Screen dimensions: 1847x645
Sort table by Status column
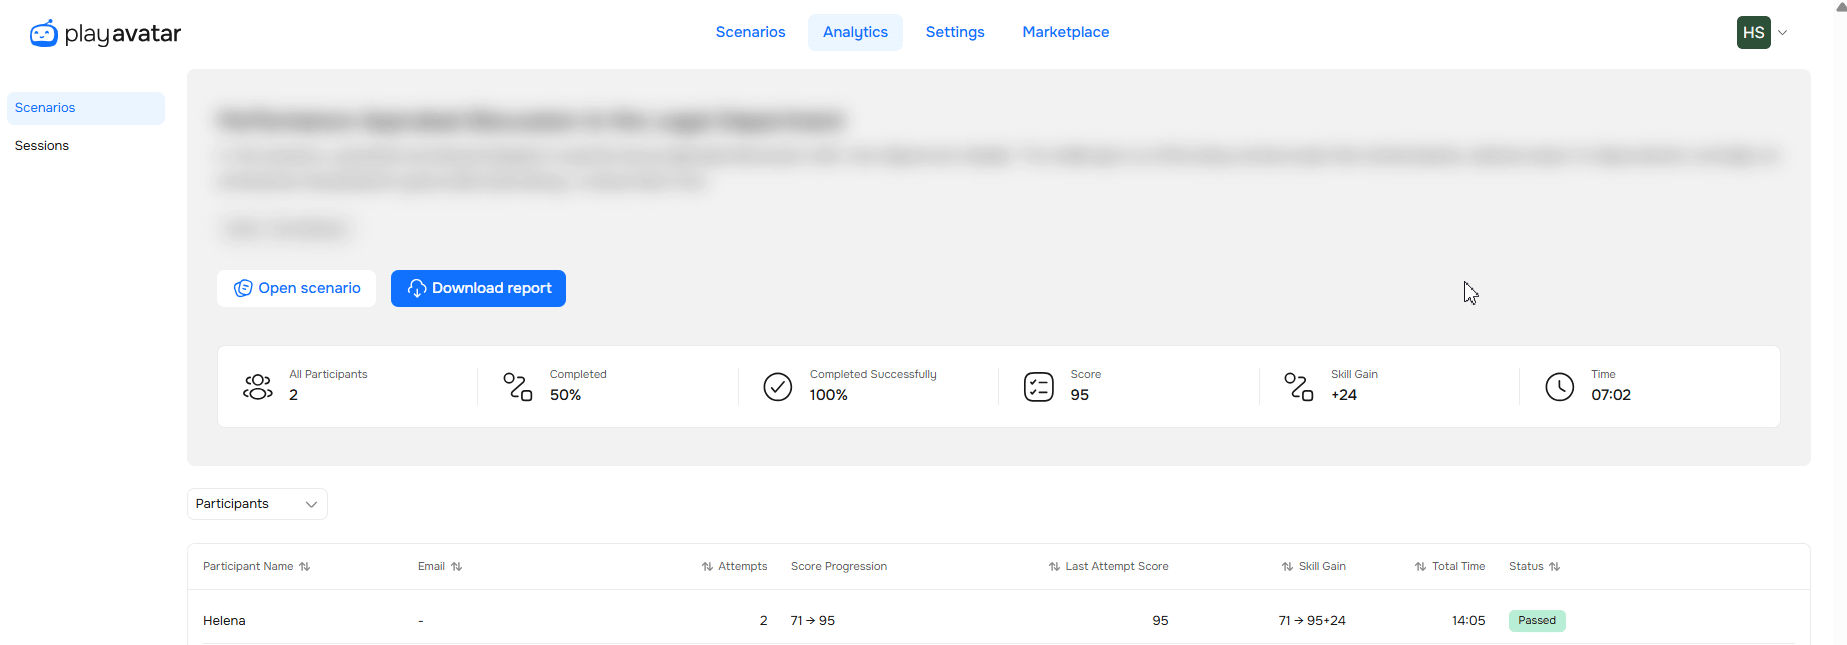[1554, 567]
